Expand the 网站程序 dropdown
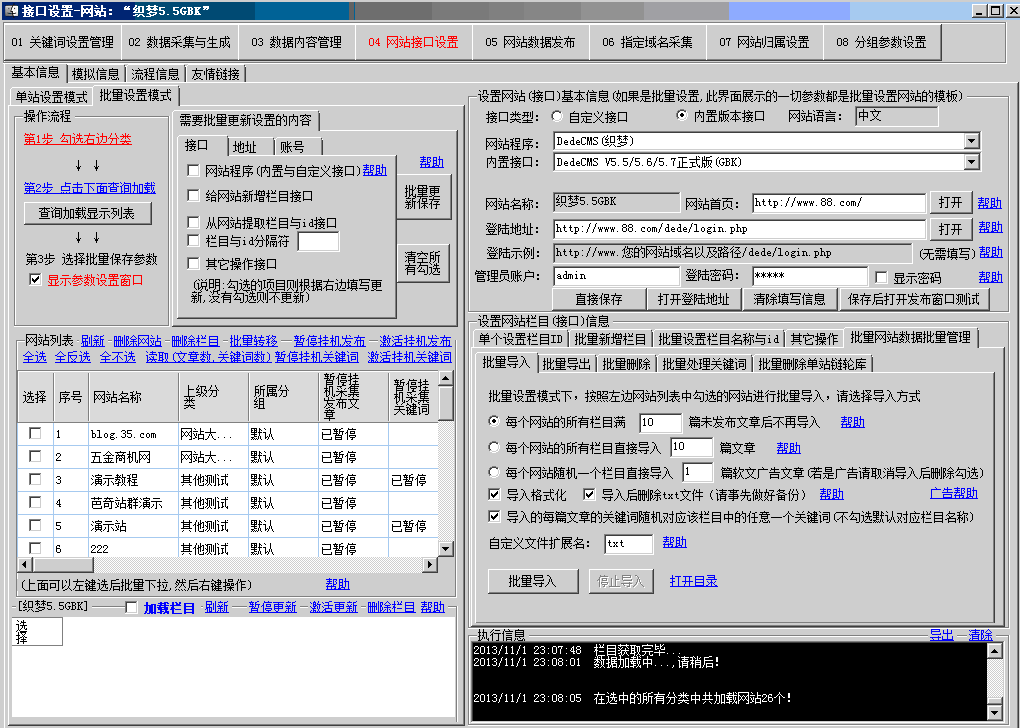 point(971,141)
